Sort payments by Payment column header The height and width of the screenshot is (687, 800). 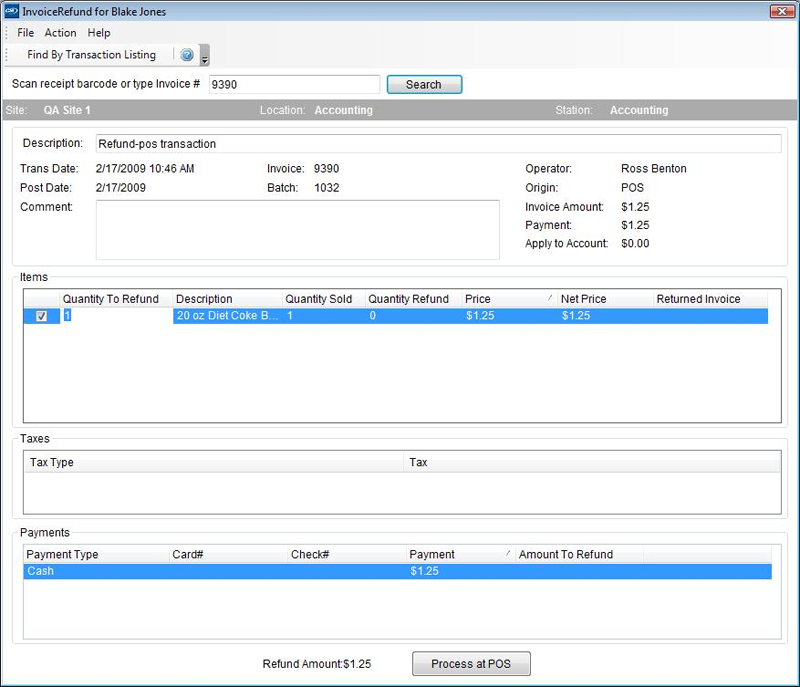pos(461,554)
